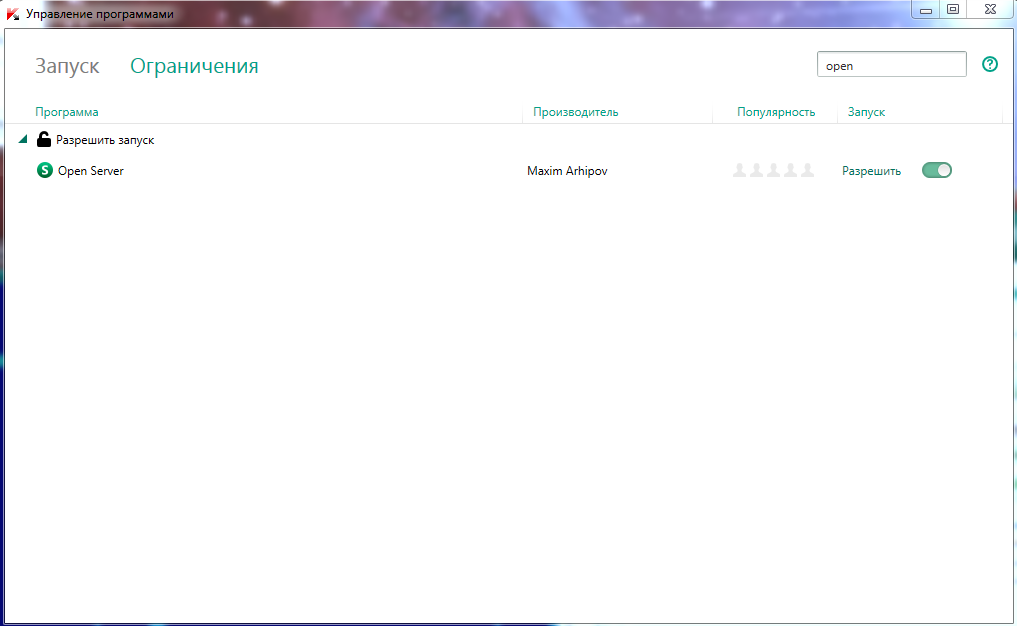Open help via the question mark icon
Screen dimensions: 1017x626
[x=990, y=65]
